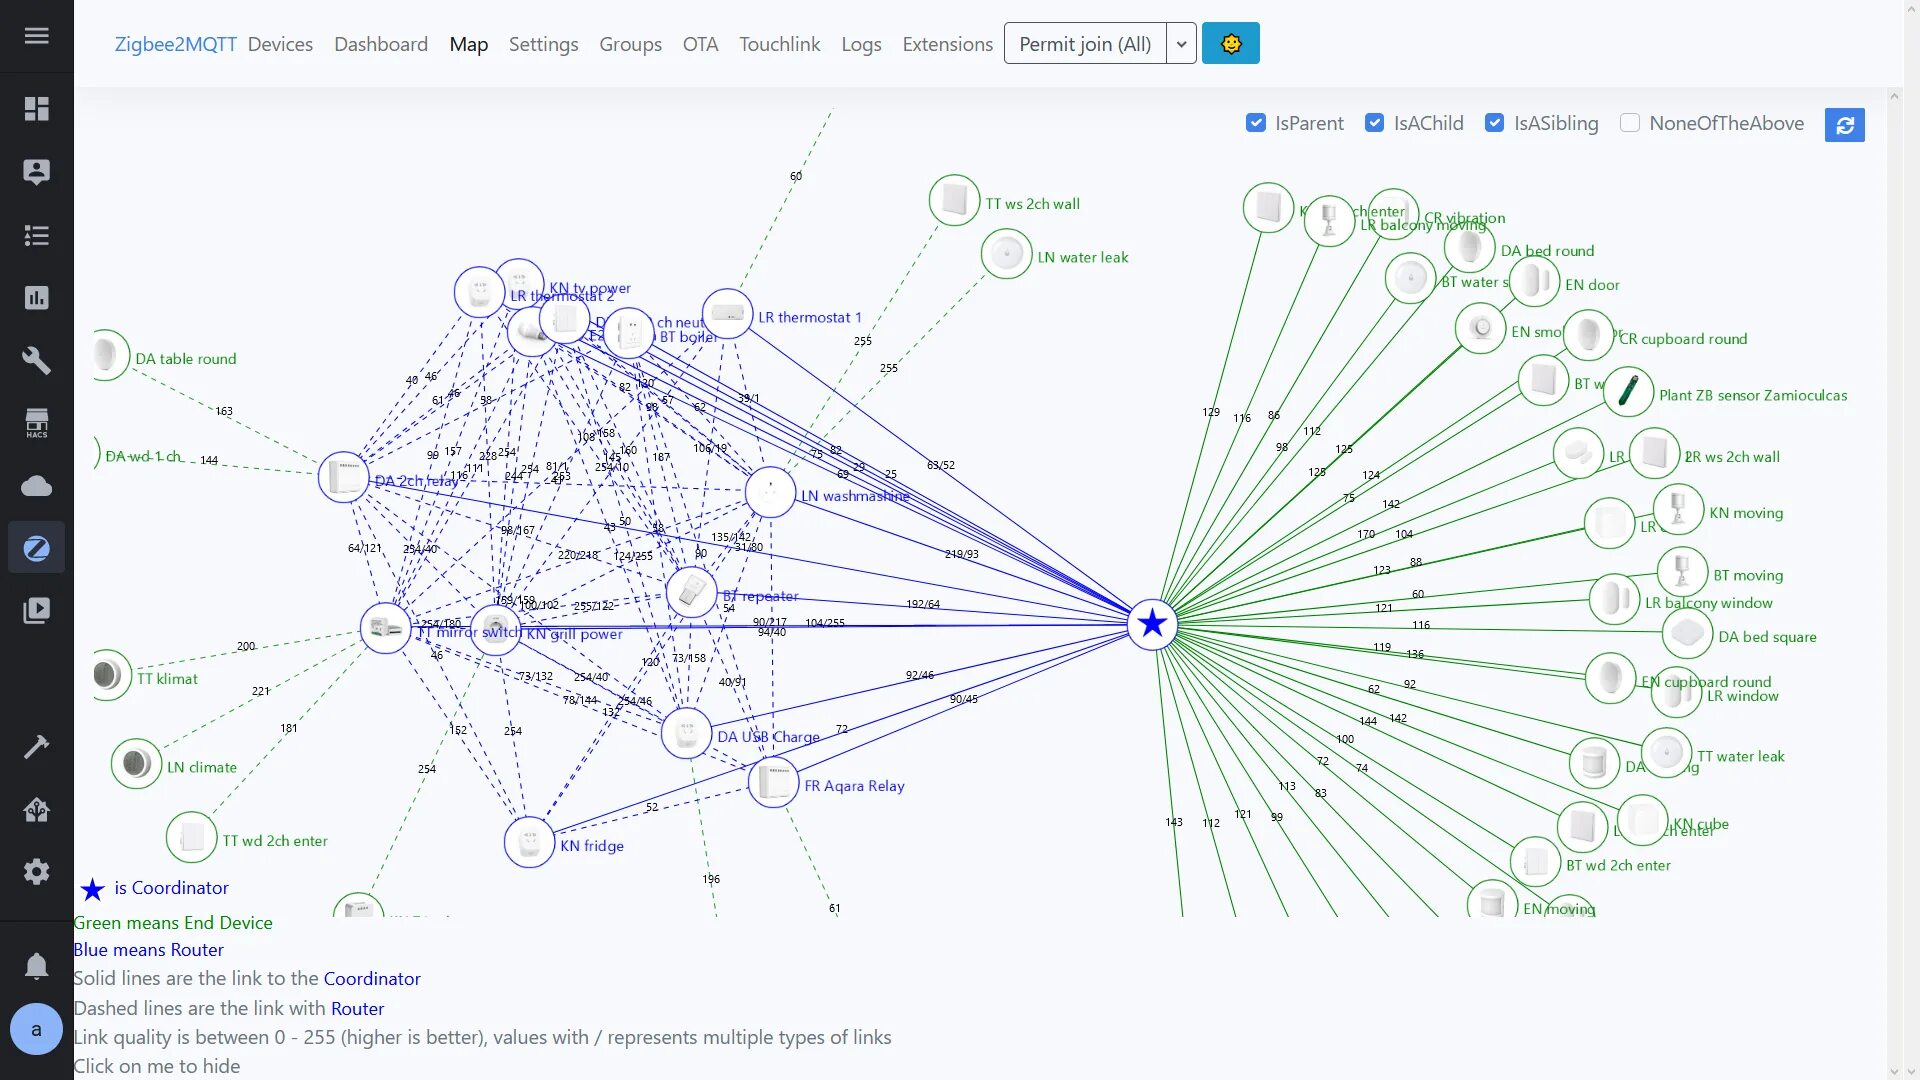
Task: Select the TT ws 2ch wall node
Action: (x=954, y=200)
